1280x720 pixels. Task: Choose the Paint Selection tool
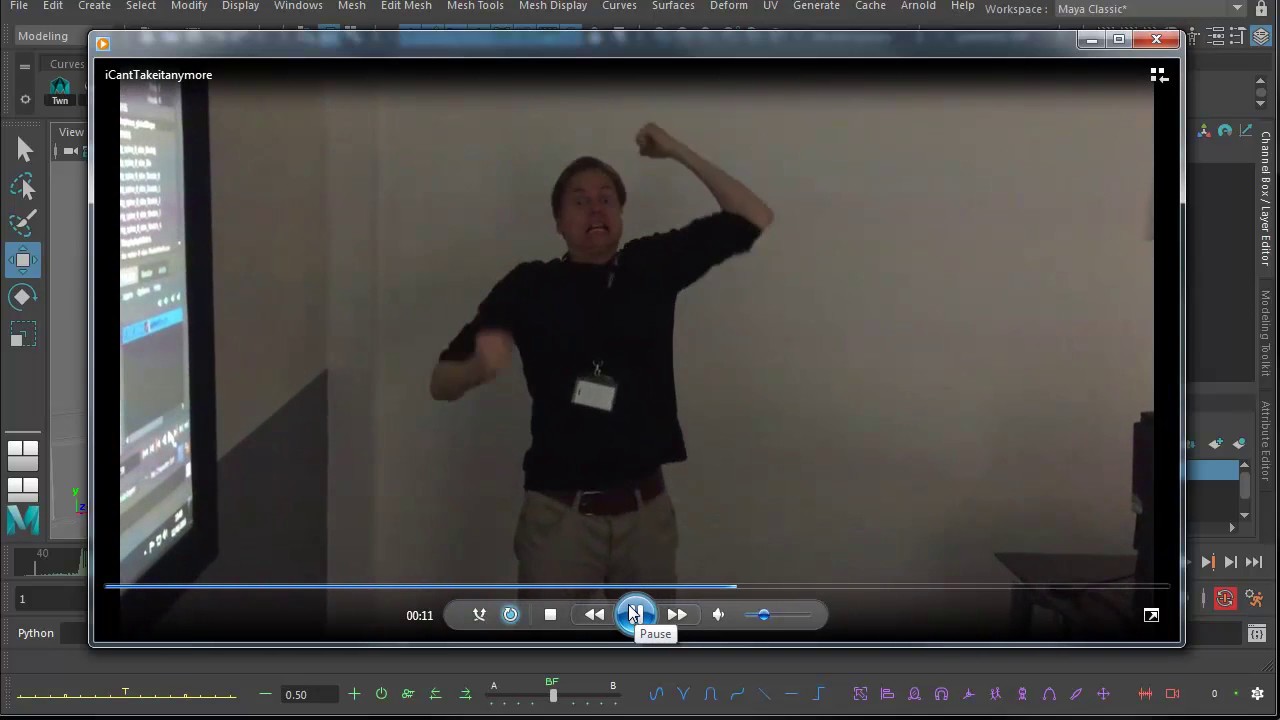click(24, 223)
